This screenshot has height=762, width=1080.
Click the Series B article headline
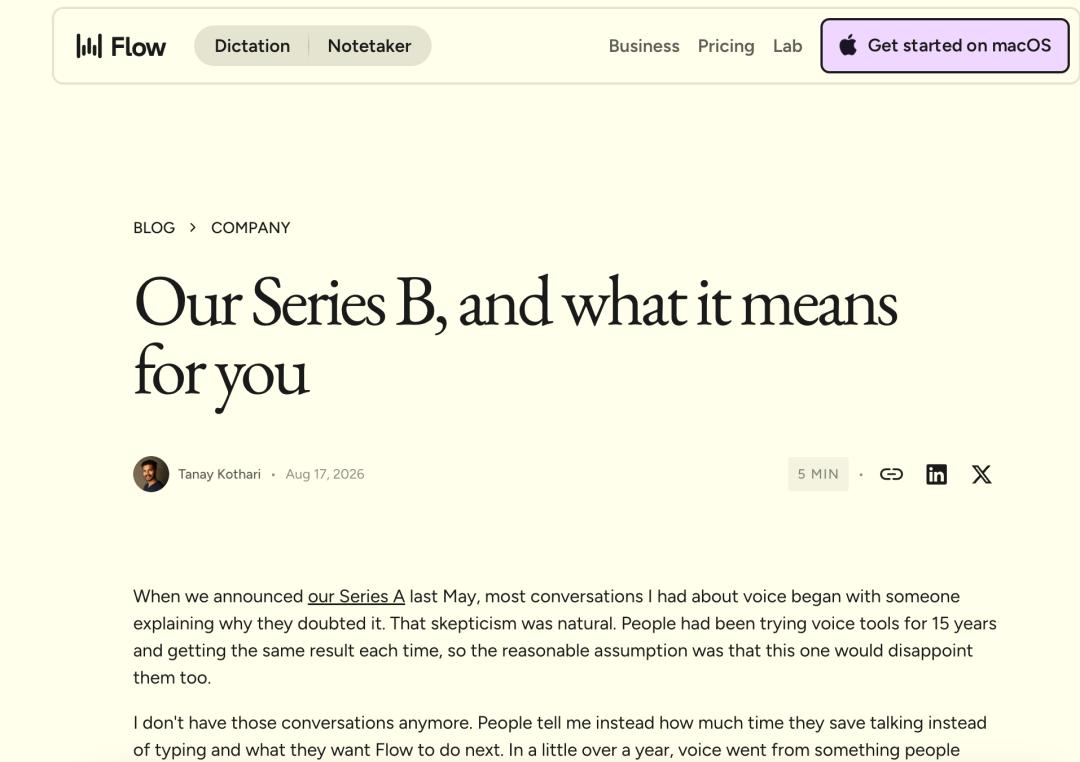click(x=515, y=340)
